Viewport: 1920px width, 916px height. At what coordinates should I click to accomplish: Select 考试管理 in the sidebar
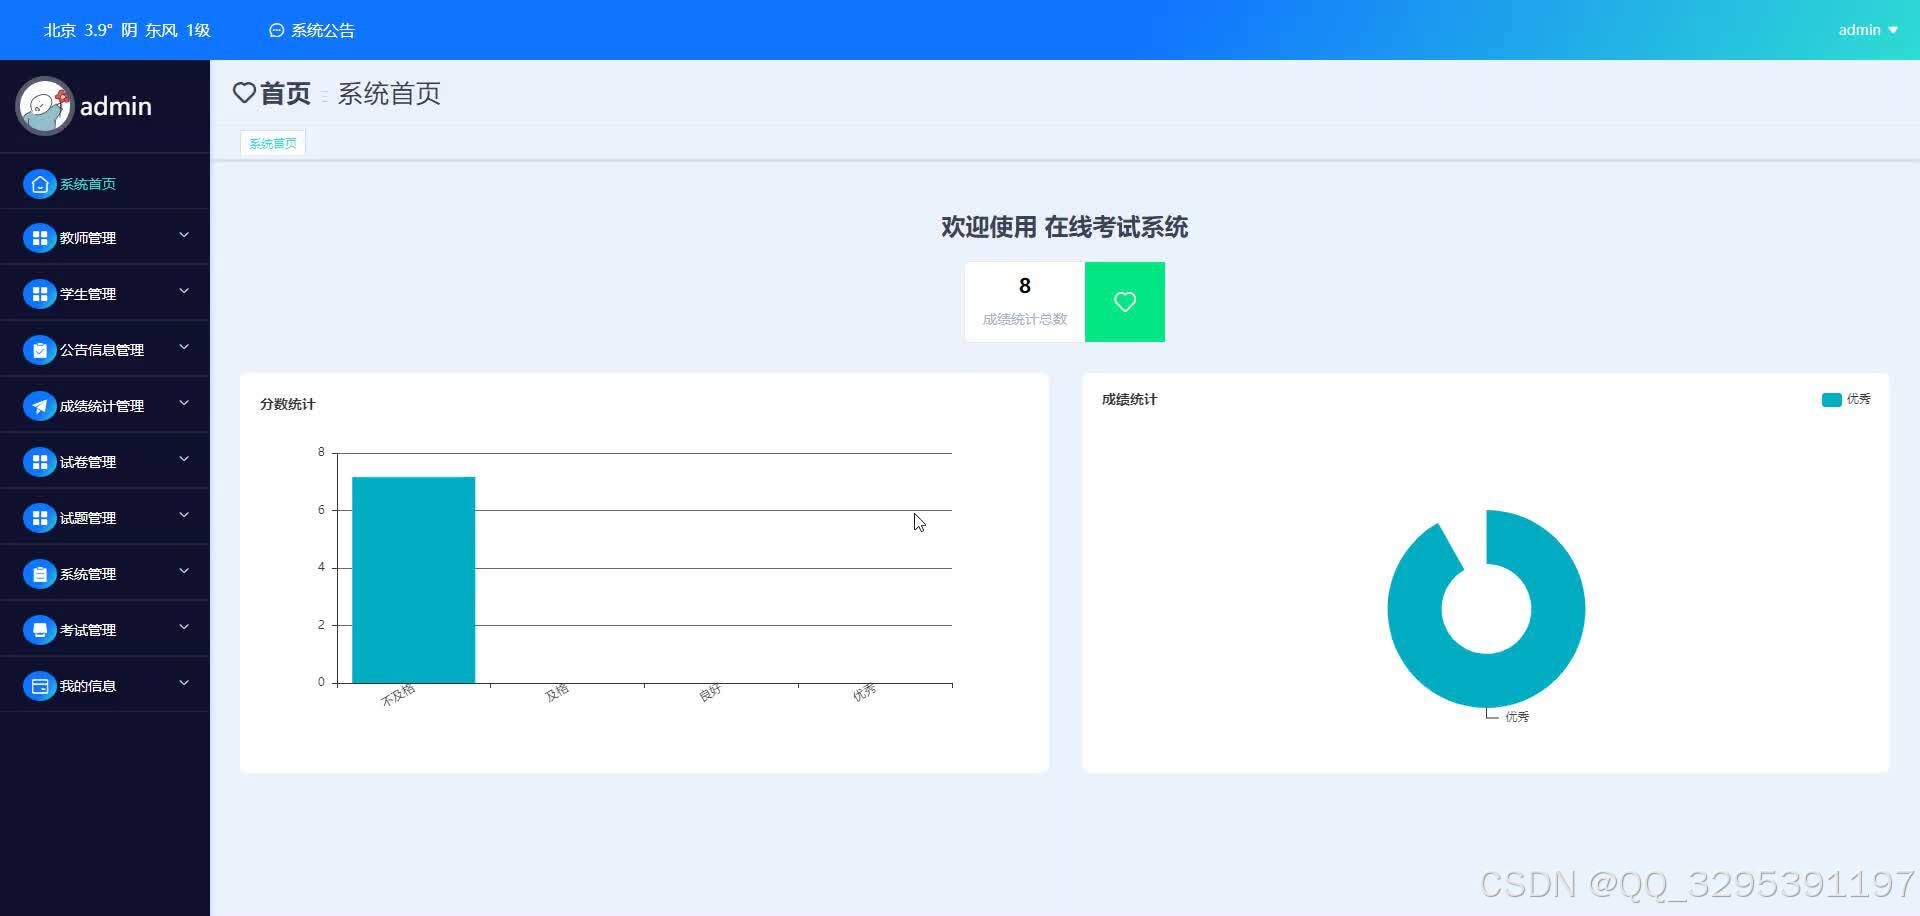pyautogui.click(x=87, y=630)
